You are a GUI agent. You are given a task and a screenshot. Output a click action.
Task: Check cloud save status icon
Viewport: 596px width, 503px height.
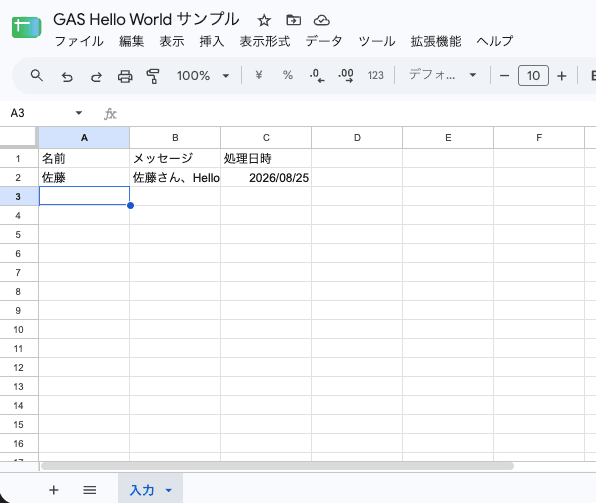pyautogui.click(x=322, y=20)
